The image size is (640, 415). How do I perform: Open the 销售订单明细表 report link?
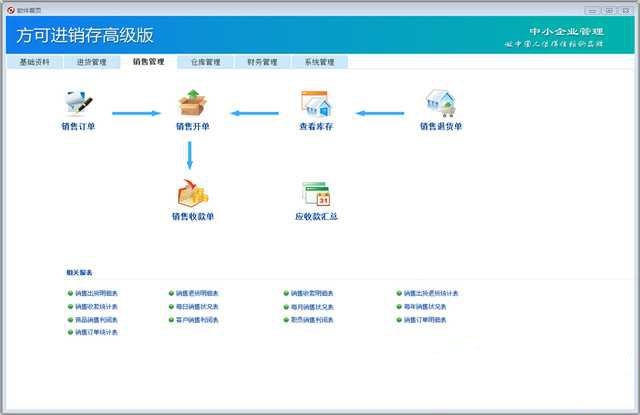[x=422, y=320]
